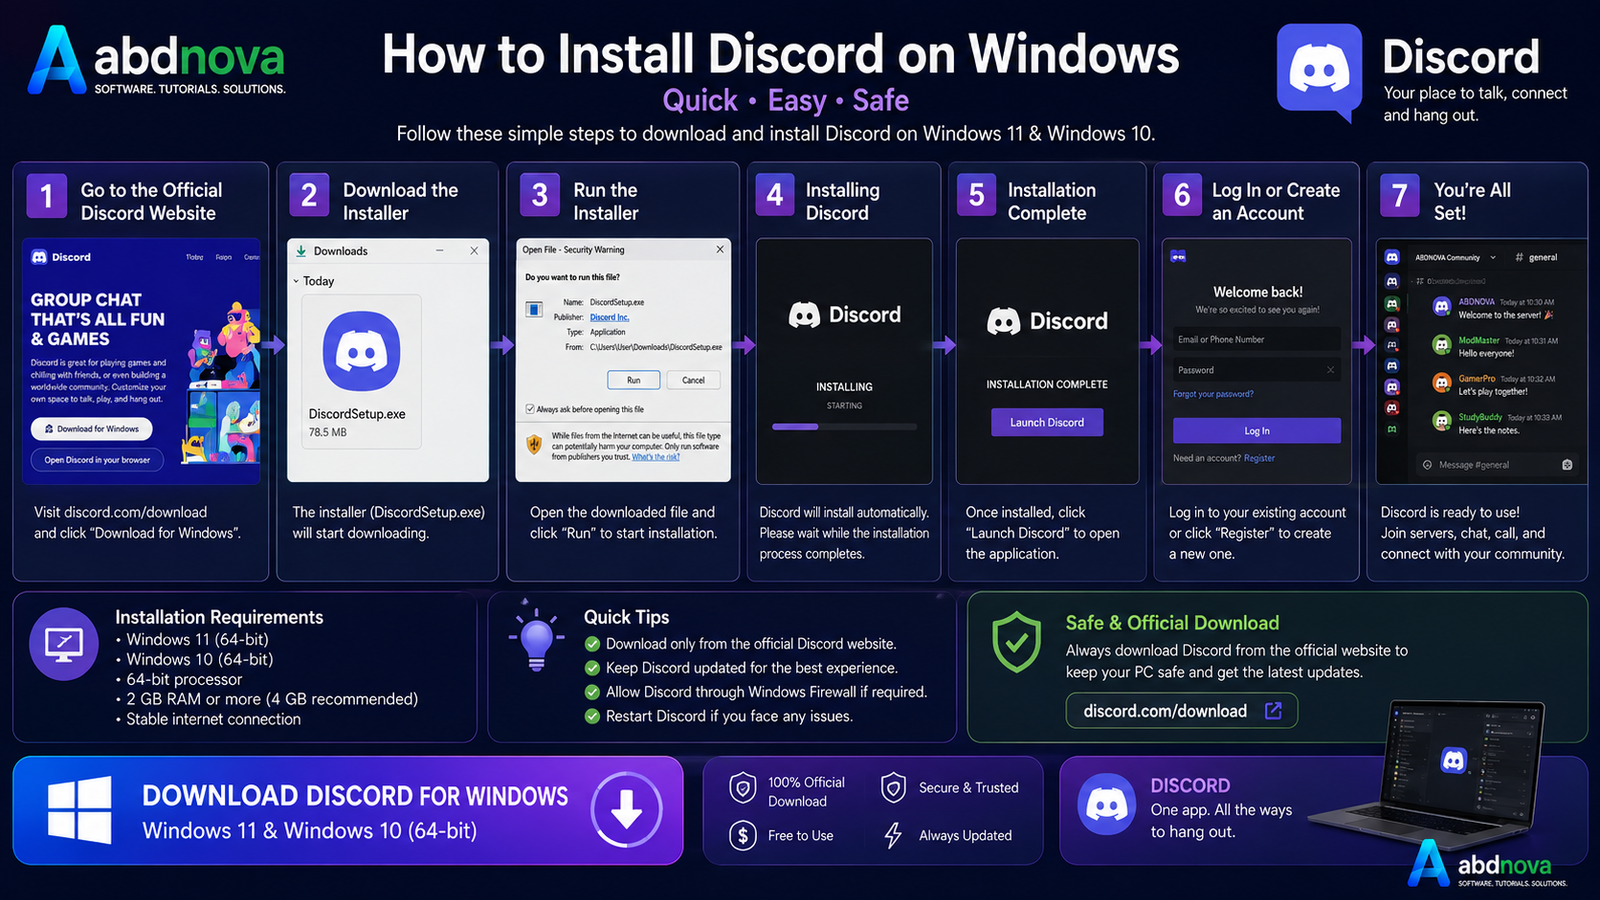Open the Forgot your password? link
This screenshot has height=900, width=1600.
[1213, 394]
